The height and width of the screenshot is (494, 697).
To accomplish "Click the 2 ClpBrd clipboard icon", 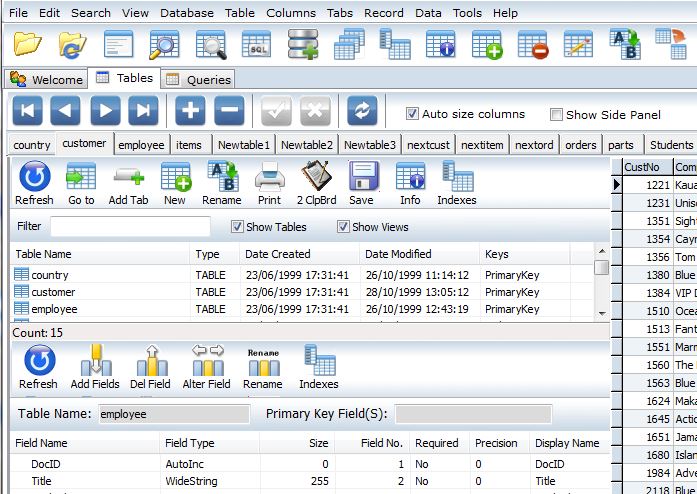I will pyautogui.click(x=316, y=184).
